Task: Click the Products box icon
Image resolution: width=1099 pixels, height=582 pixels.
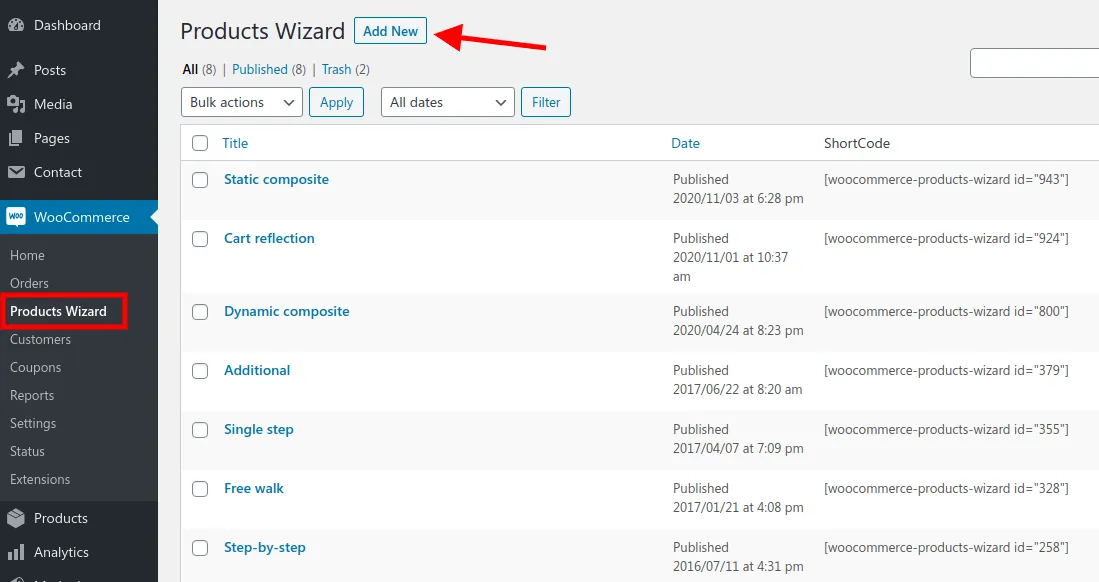Action: click(16, 518)
